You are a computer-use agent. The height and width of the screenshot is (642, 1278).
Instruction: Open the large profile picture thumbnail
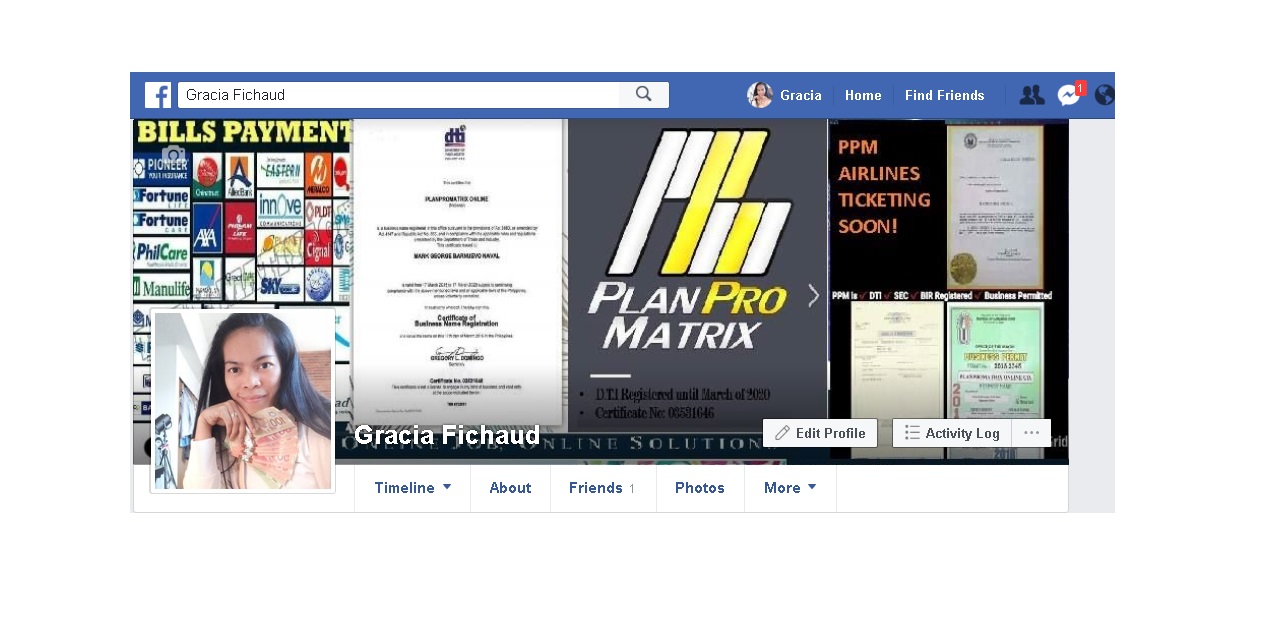(243, 401)
